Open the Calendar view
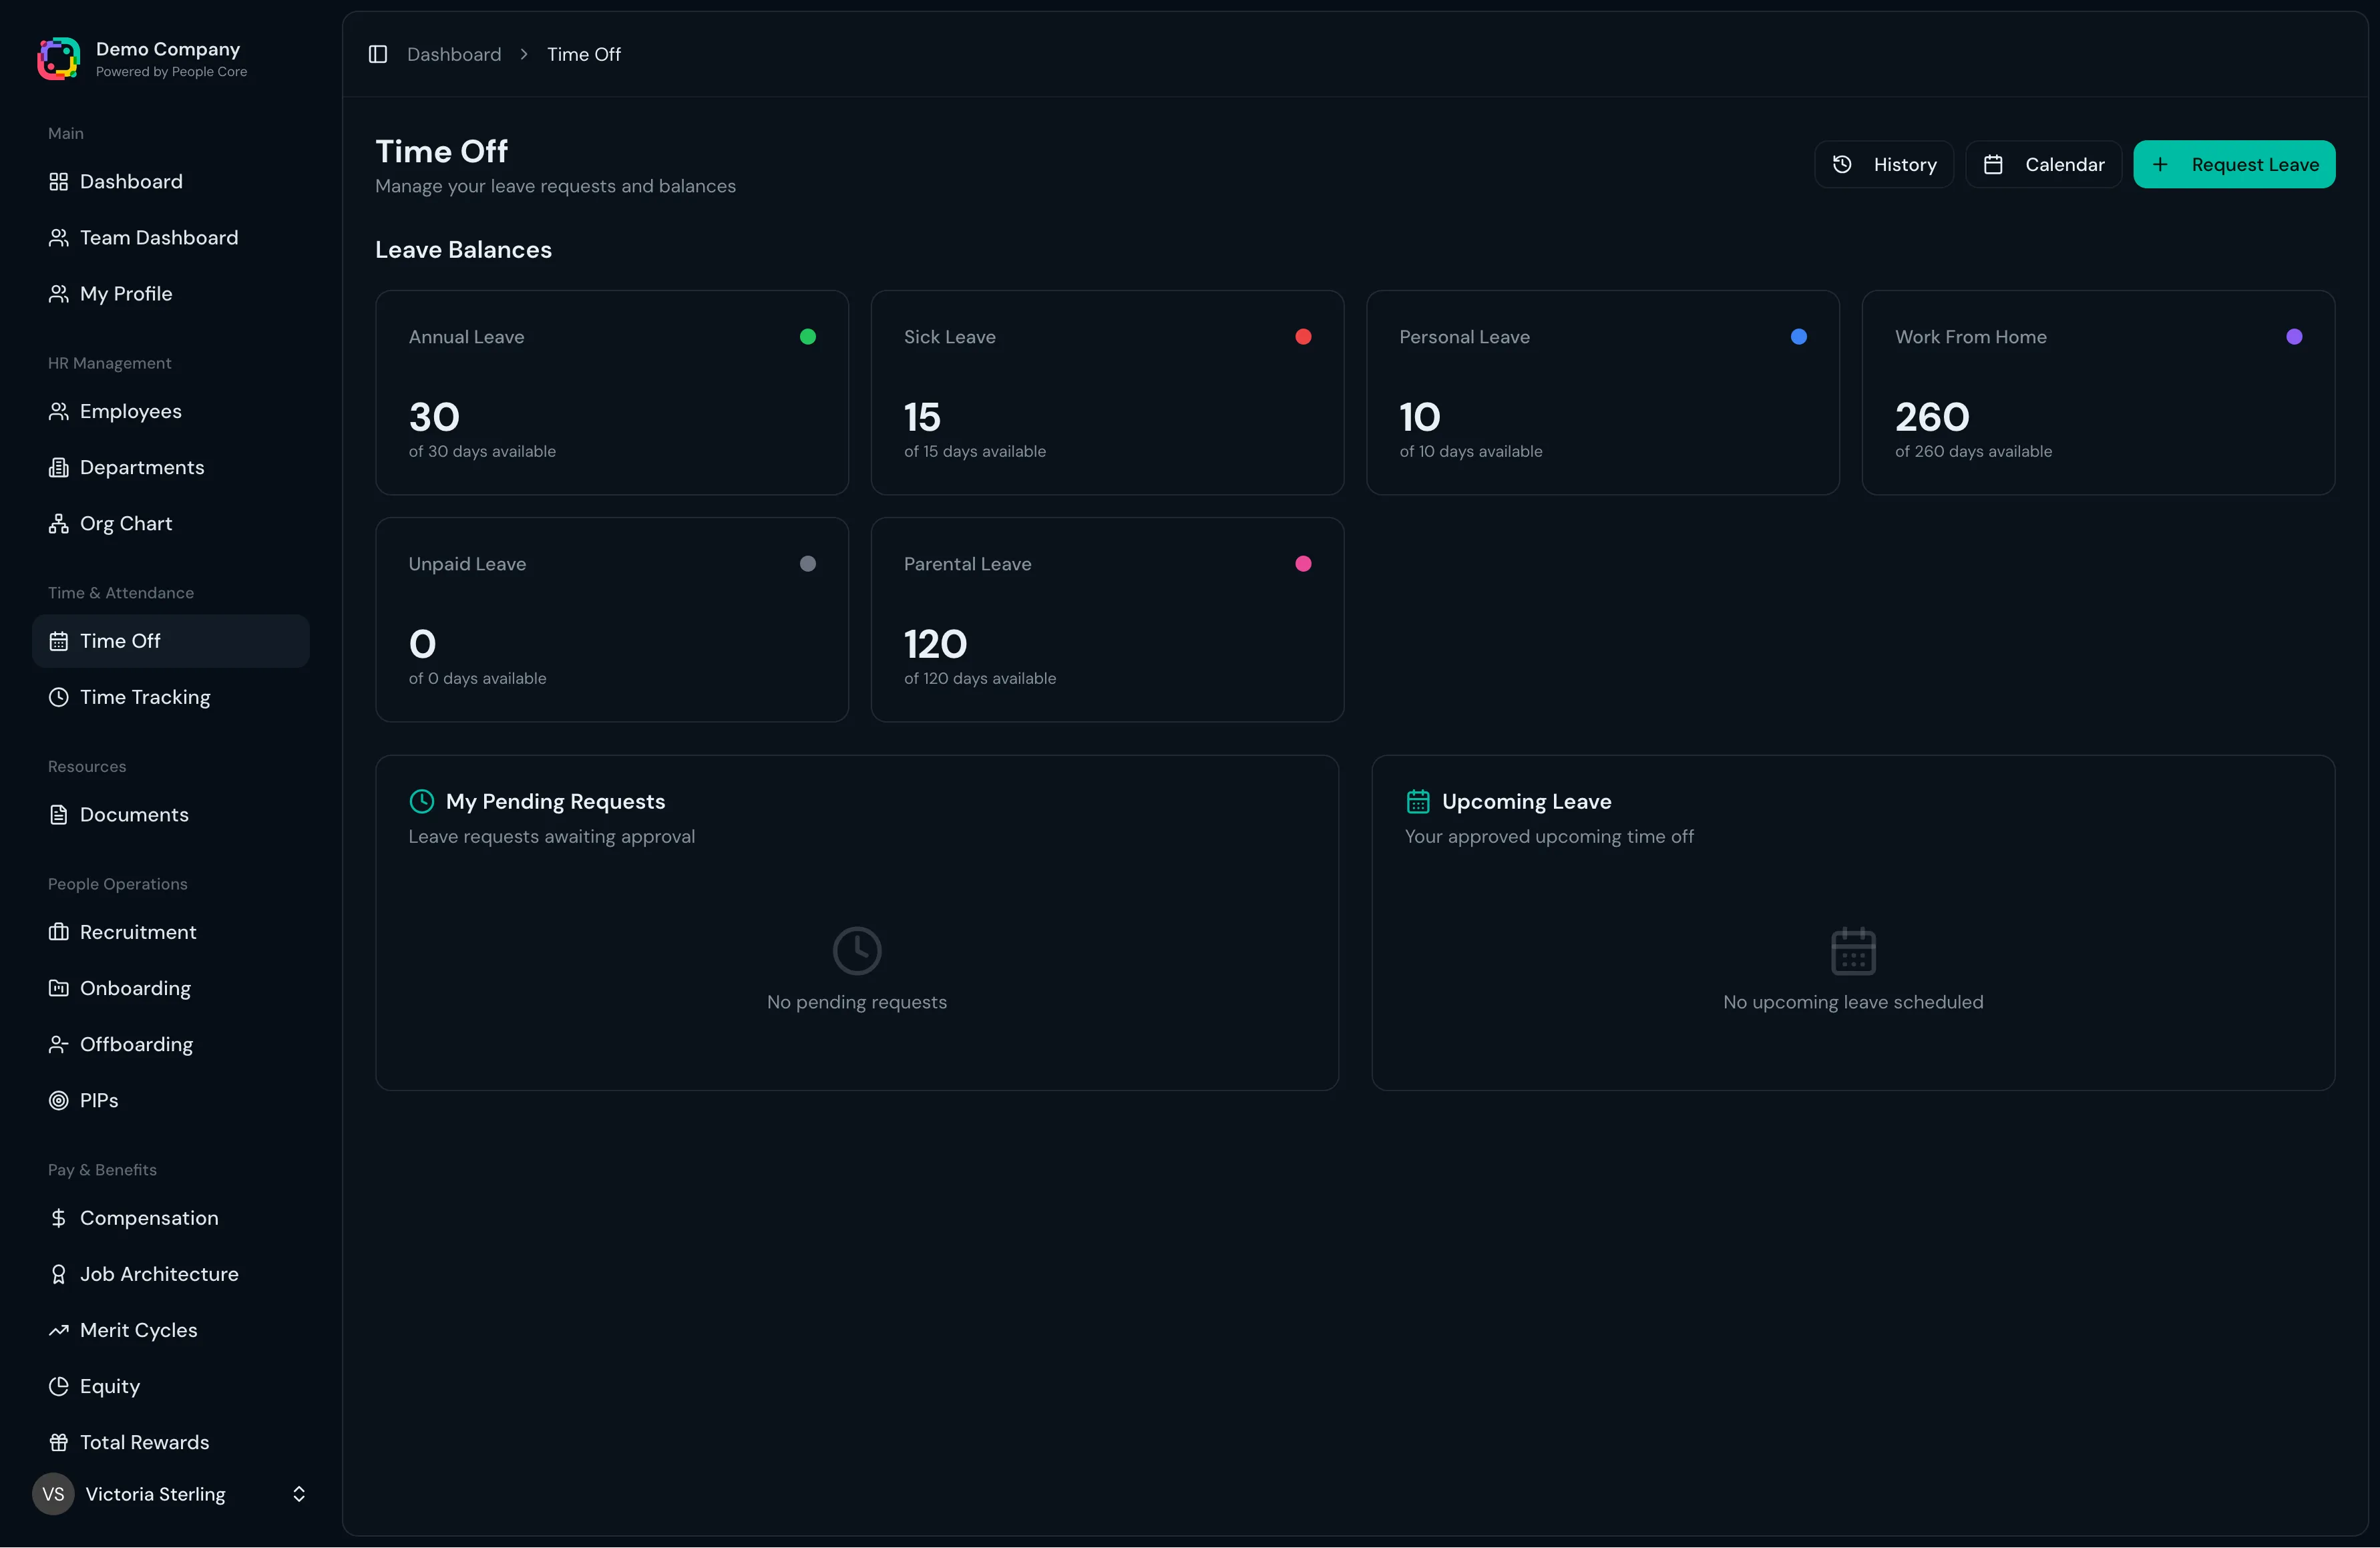Image resolution: width=2380 pixels, height=1548 pixels. click(x=2043, y=164)
